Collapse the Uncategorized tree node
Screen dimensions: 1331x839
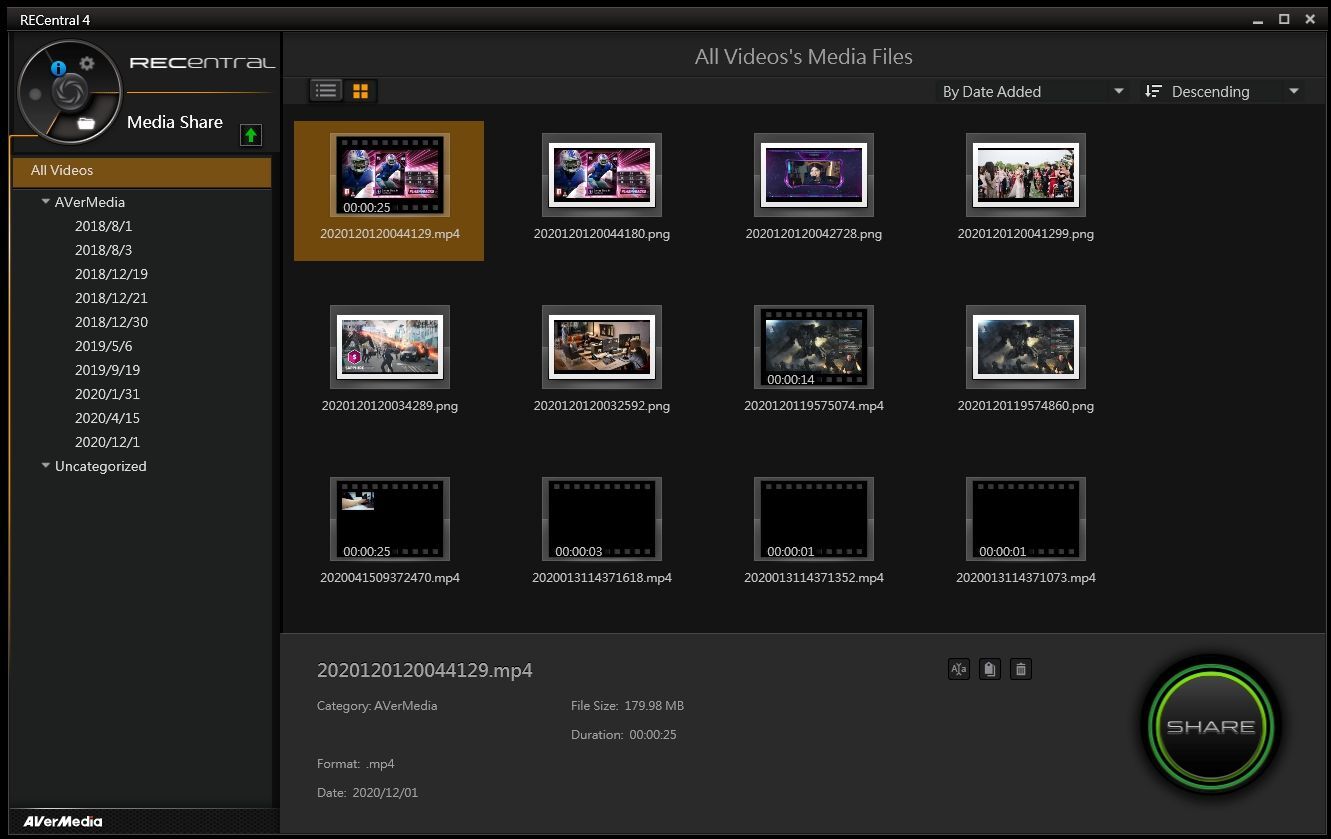click(46, 466)
